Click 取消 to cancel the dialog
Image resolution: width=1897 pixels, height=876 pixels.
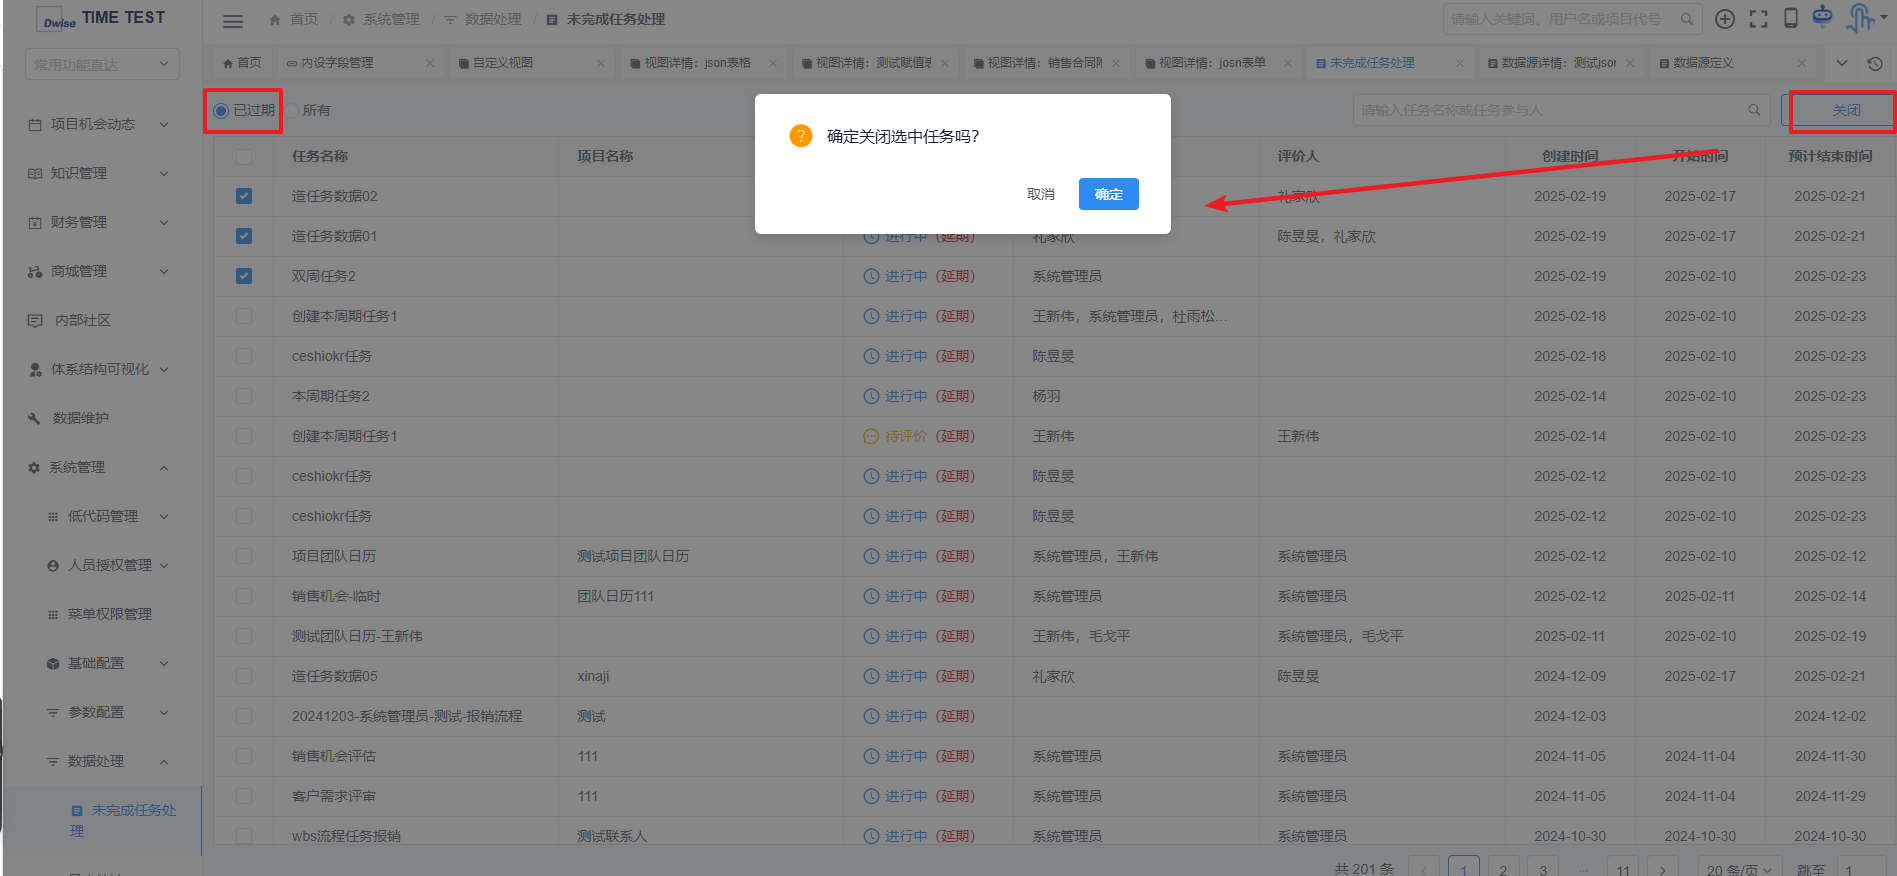tap(1041, 194)
